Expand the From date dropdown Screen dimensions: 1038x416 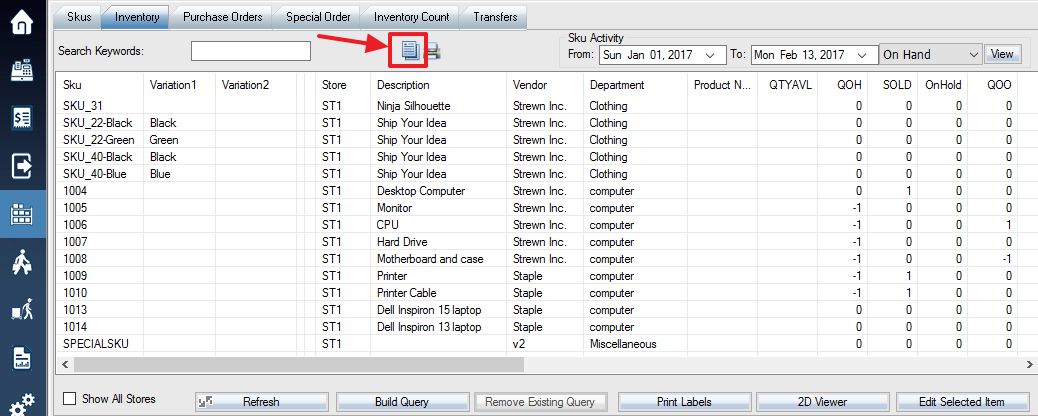pyautogui.click(x=711, y=55)
